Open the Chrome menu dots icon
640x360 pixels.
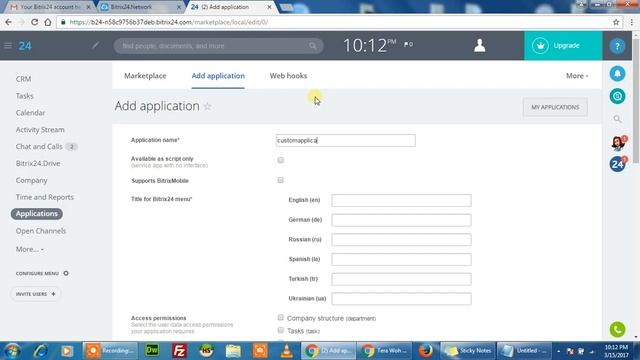click(x=632, y=22)
